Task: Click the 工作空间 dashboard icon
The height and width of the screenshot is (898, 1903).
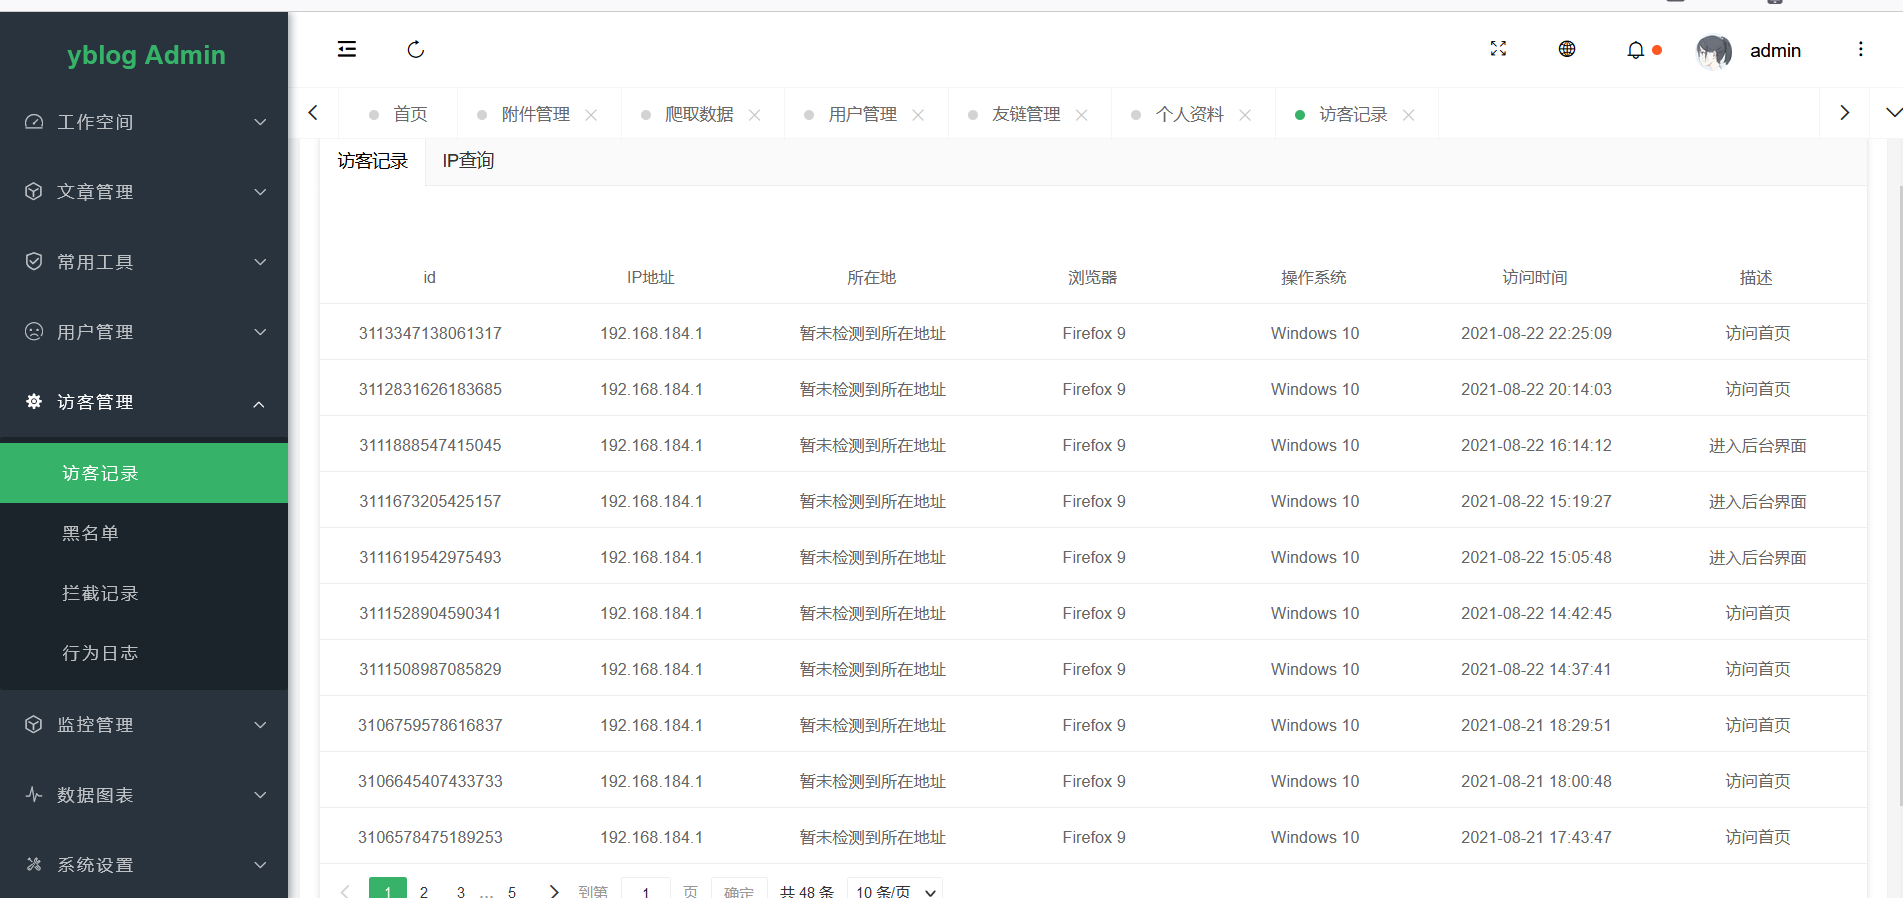Action: (x=34, y=122)
